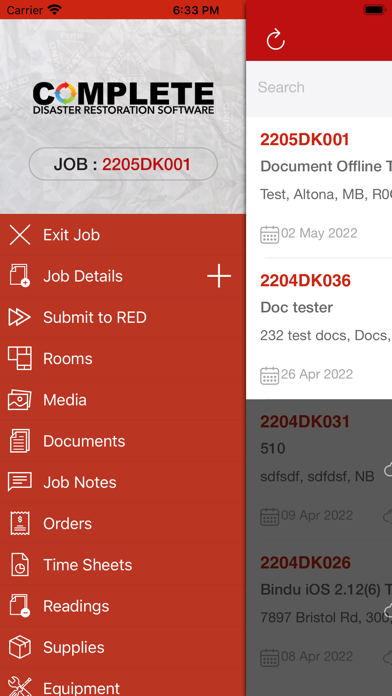
Task: Click the Rooms layout icon
Action: click(20, 358)
